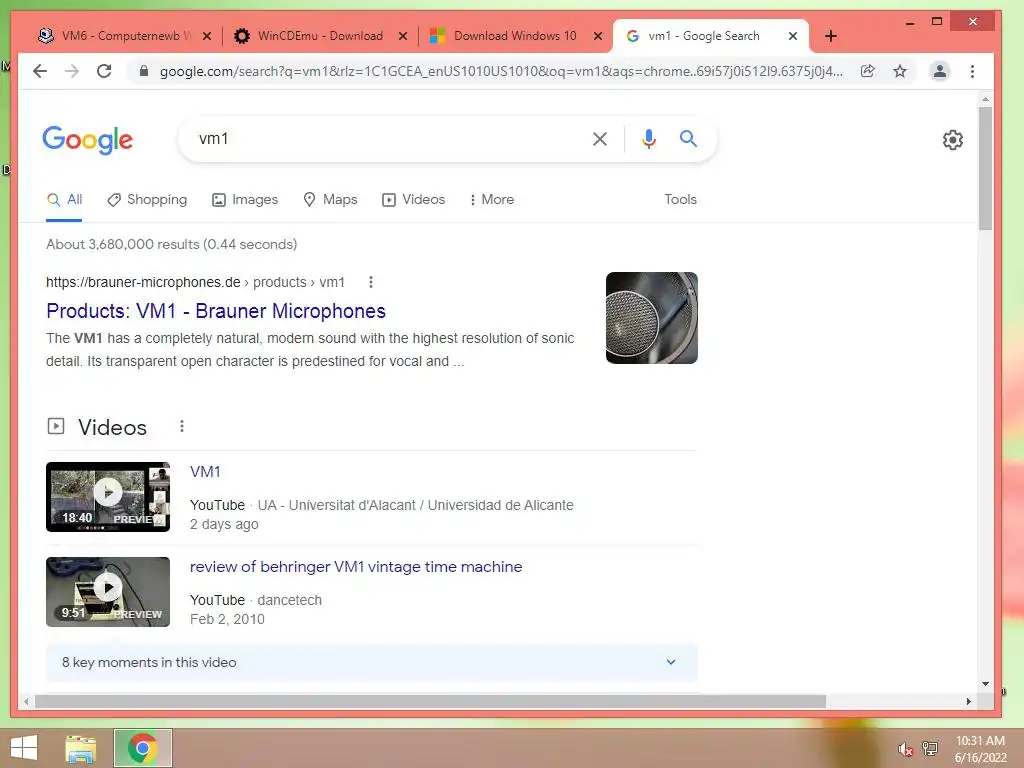Viewport: 1024px width, 768px height.
Task: Click the scroll right arrow
Action: tap(968, 701)
